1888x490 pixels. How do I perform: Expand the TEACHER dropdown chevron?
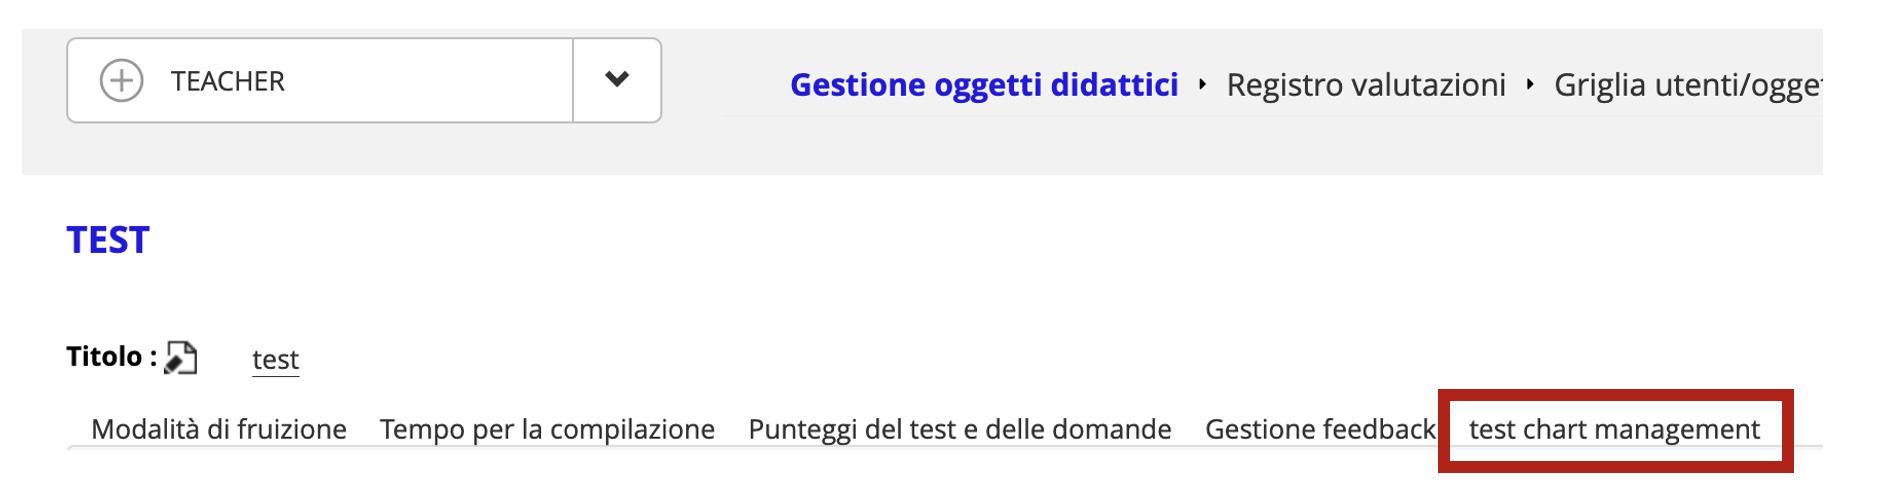[x=617, y=80]
